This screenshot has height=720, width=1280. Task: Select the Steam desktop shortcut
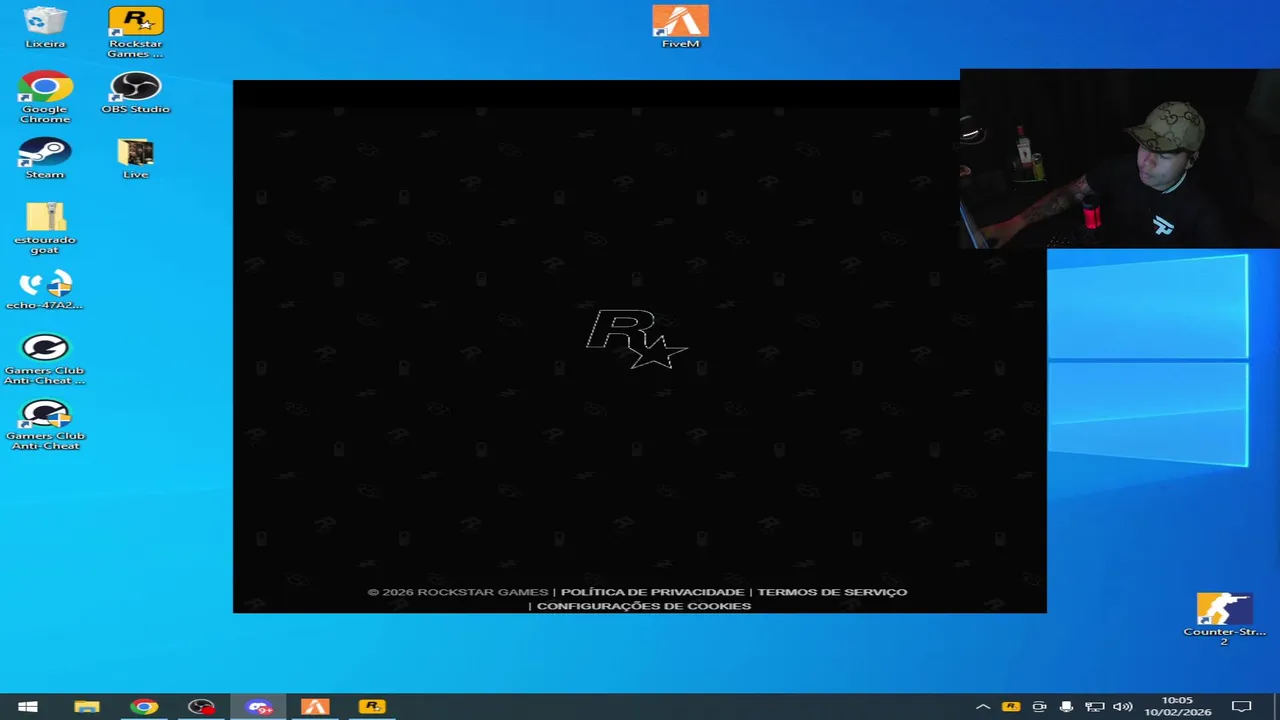(45, 158)
